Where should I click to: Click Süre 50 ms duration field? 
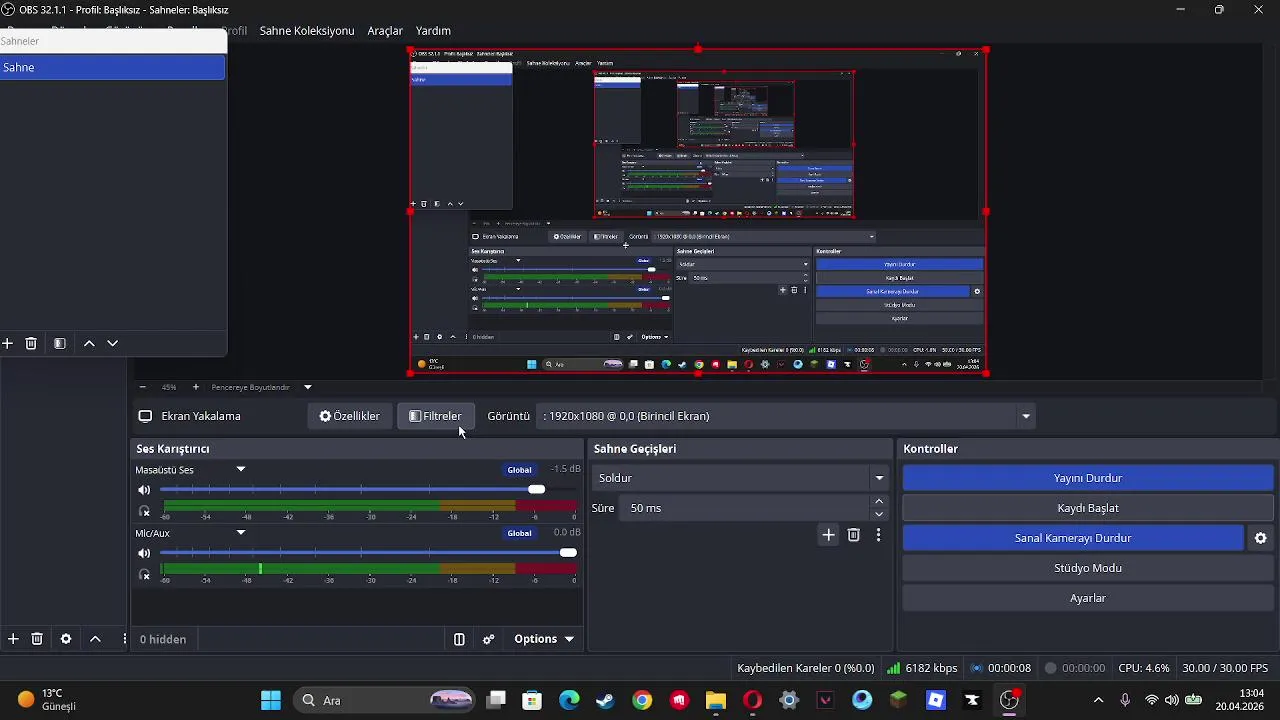pyautogui.click(x=743, y=508)
